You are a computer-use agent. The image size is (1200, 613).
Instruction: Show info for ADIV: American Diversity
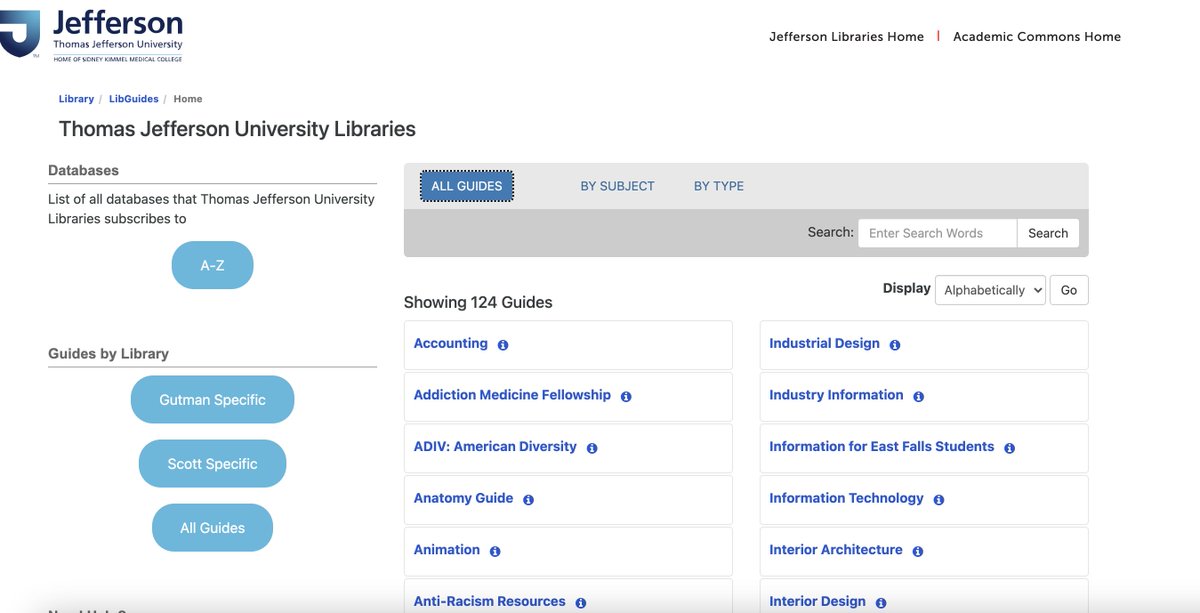click(x=592, y=448)
